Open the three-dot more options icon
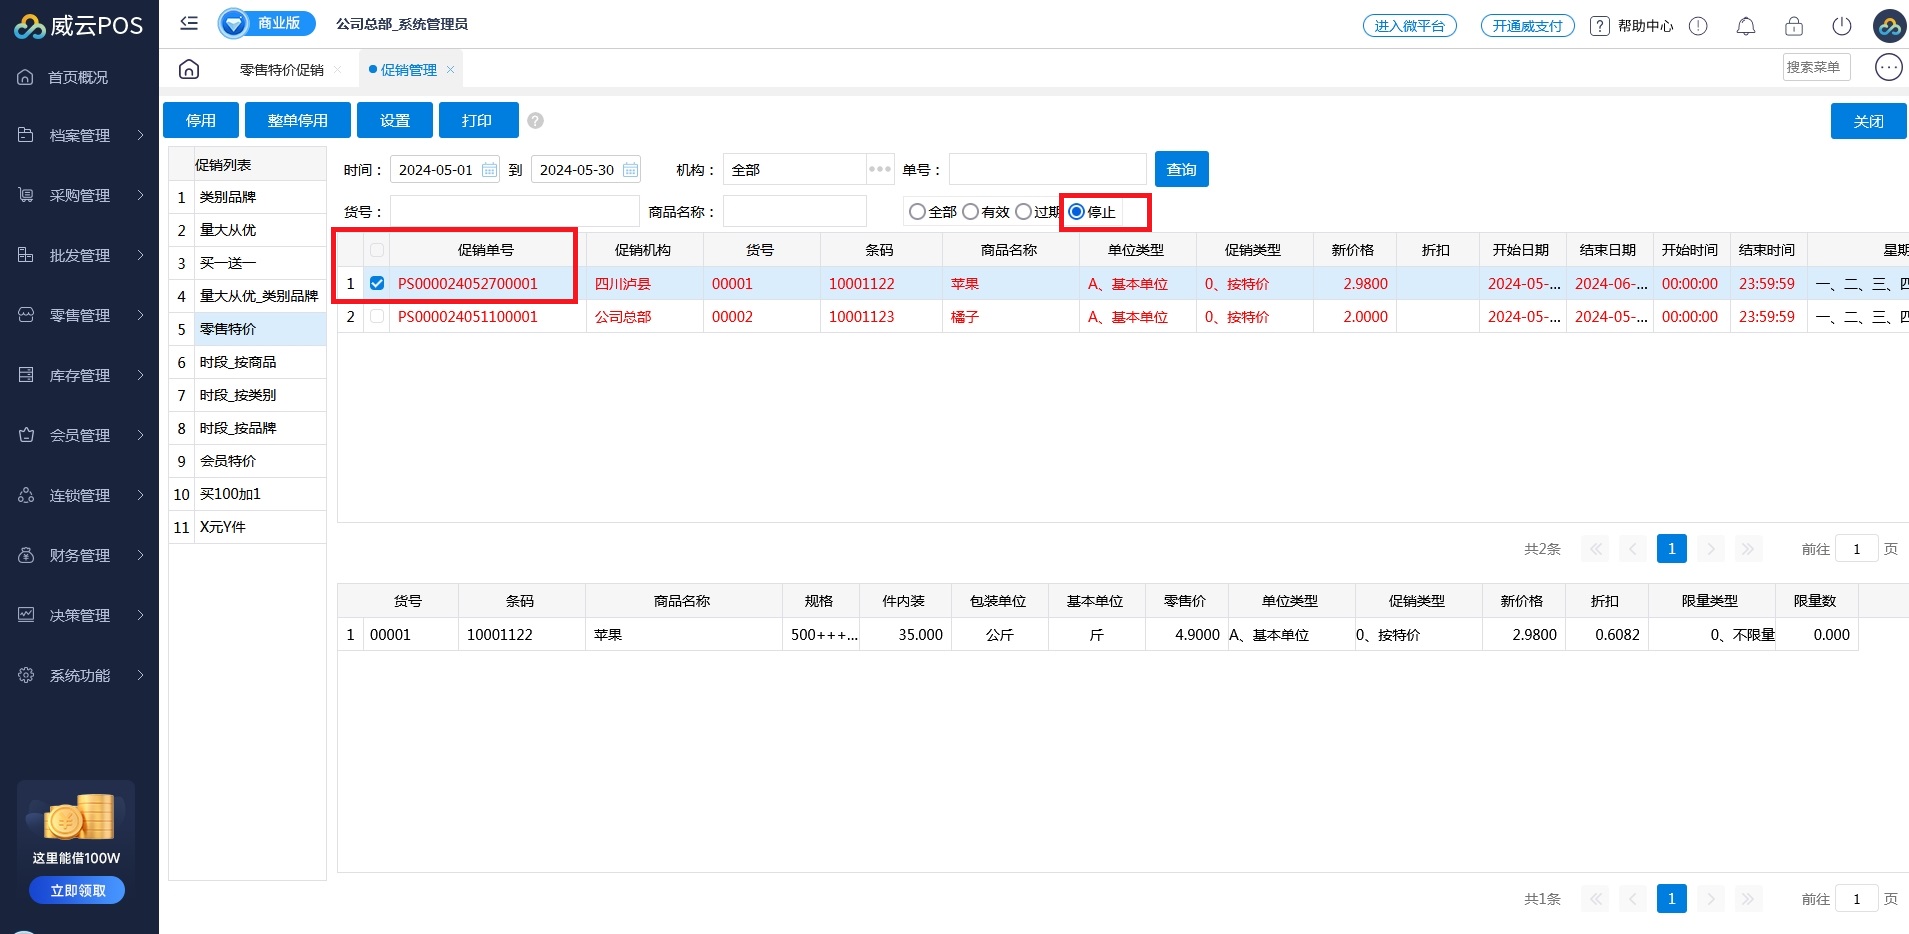This screenshot has width=1909, height=934. tap(1888, 67)
